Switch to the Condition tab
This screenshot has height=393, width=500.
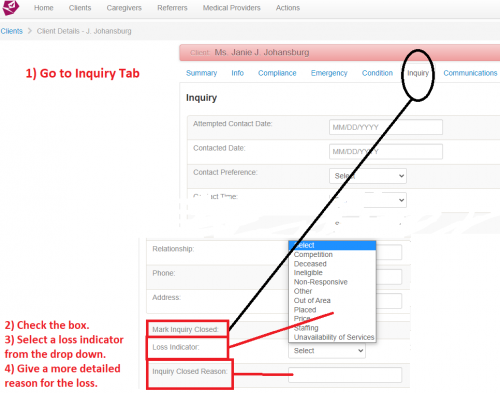pyautogui.click(x=377, y=73)
